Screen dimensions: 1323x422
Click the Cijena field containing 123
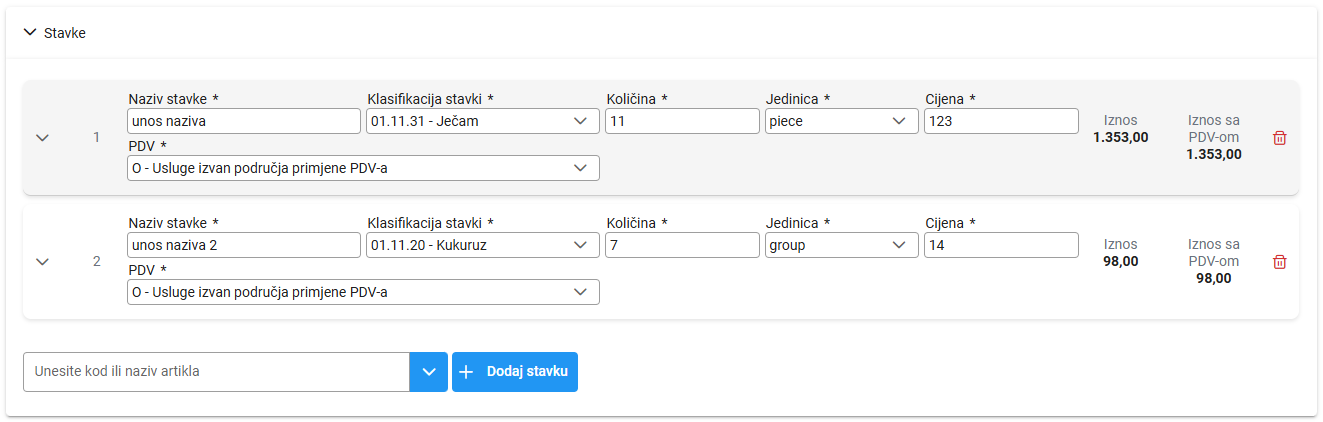[x=1001, y=121]
